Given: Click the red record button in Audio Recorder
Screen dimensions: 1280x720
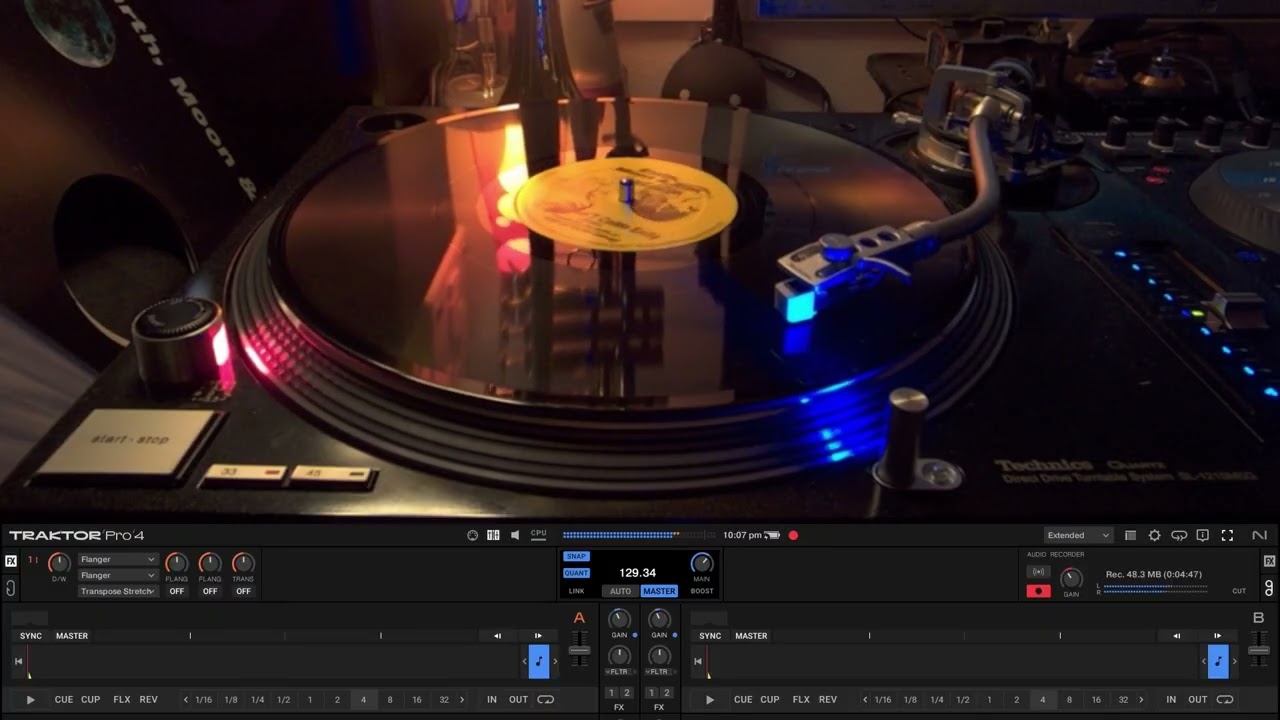Looking at the screenshot, I should 1038,591.
